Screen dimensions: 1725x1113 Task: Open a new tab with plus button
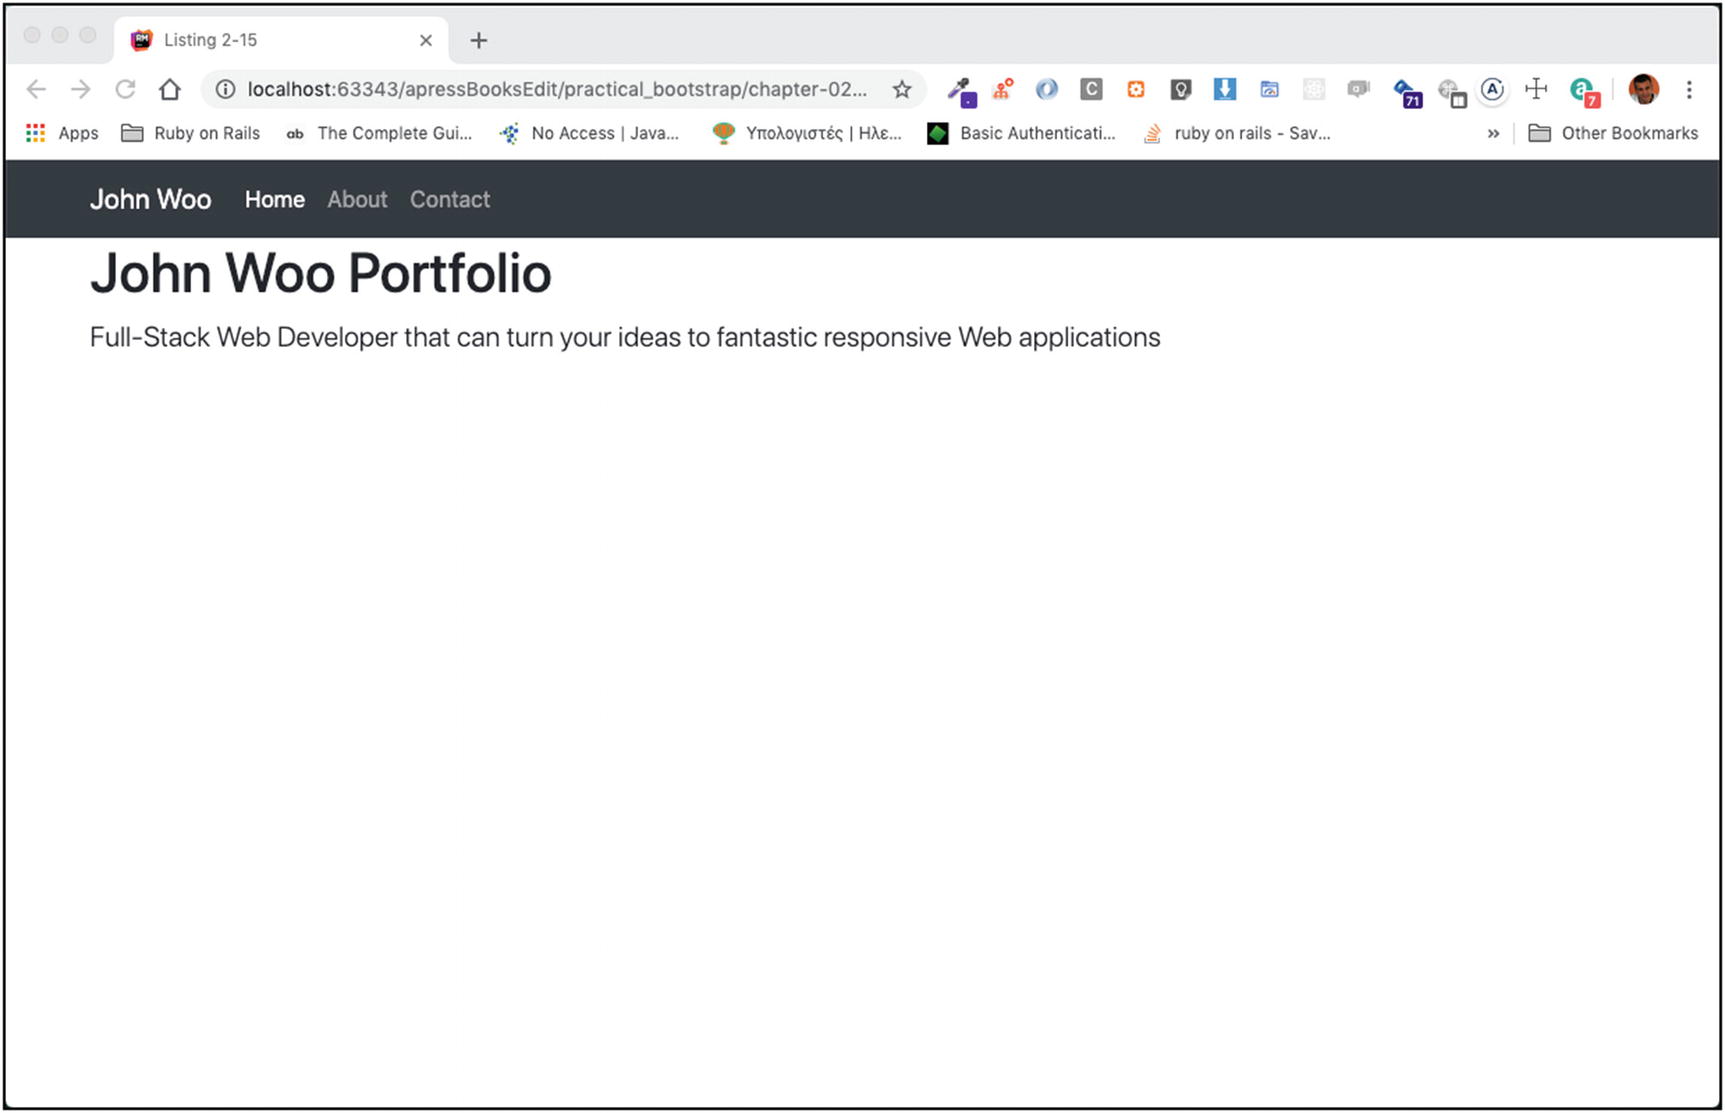point(479,40)
